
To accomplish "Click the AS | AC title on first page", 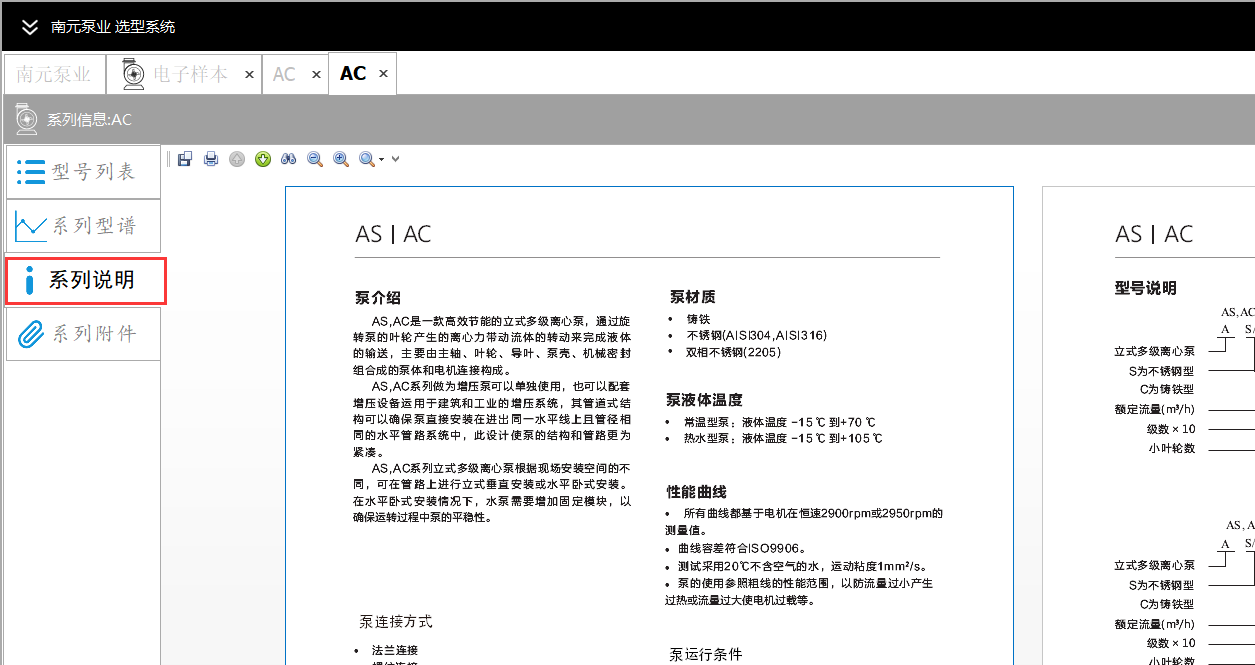I will click(393, 234).
